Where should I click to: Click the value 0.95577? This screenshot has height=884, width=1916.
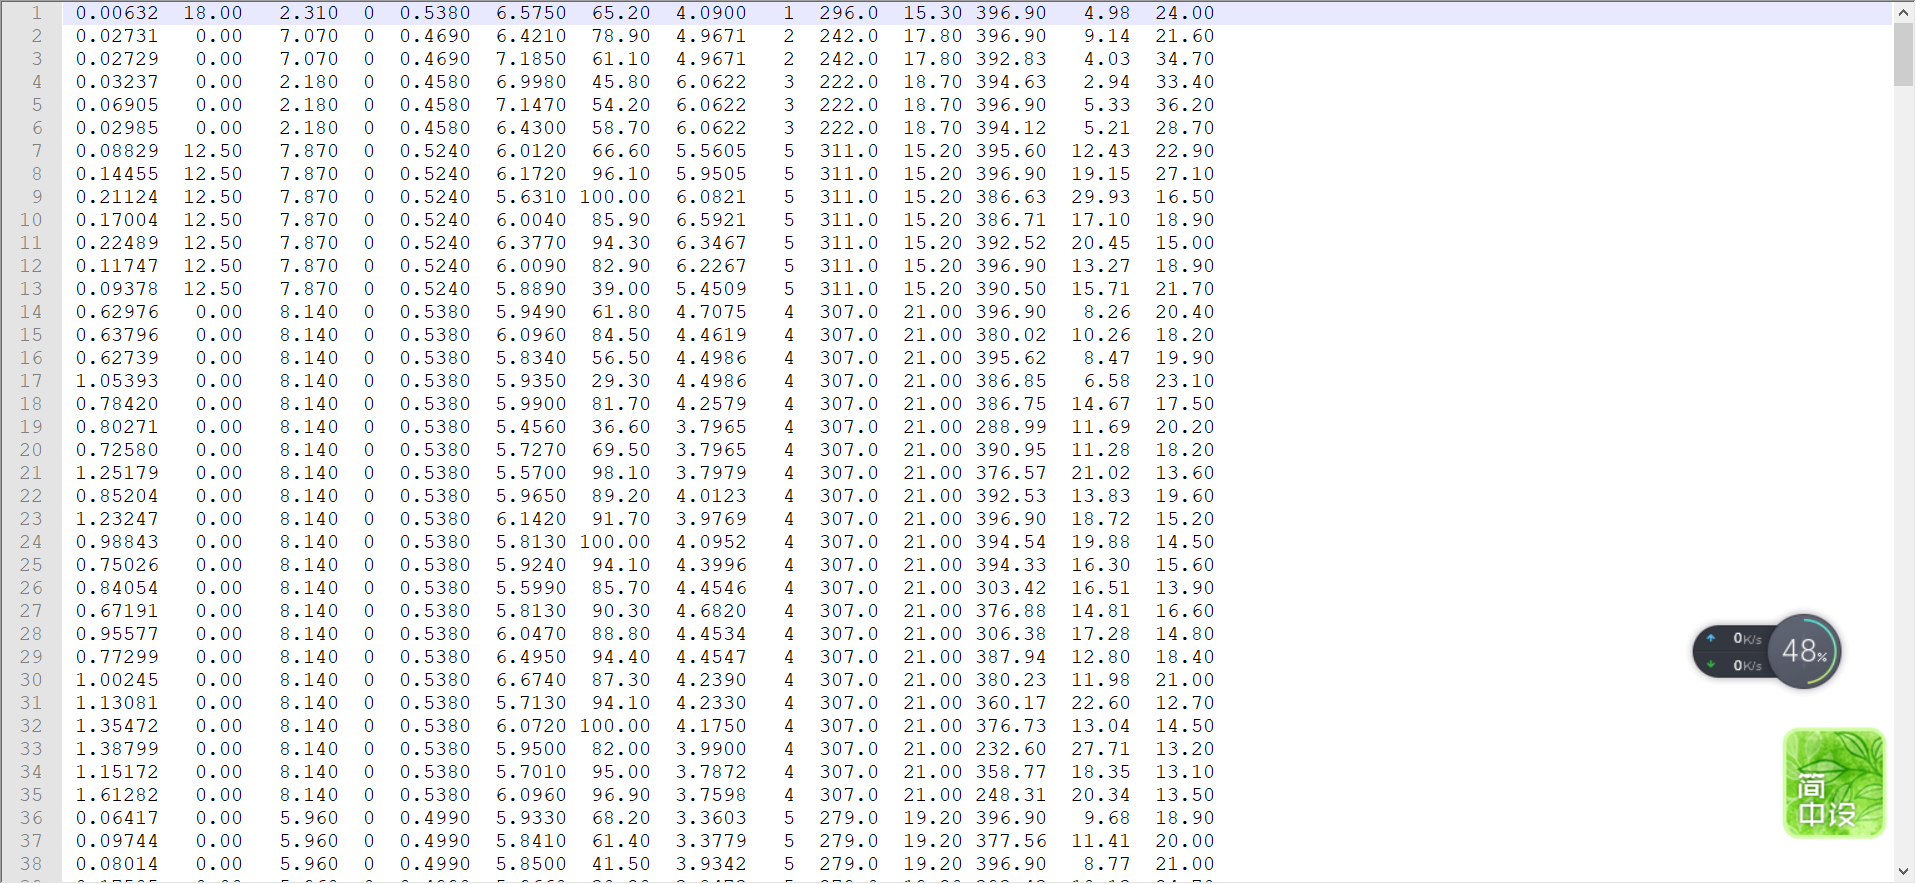(117, 634)
